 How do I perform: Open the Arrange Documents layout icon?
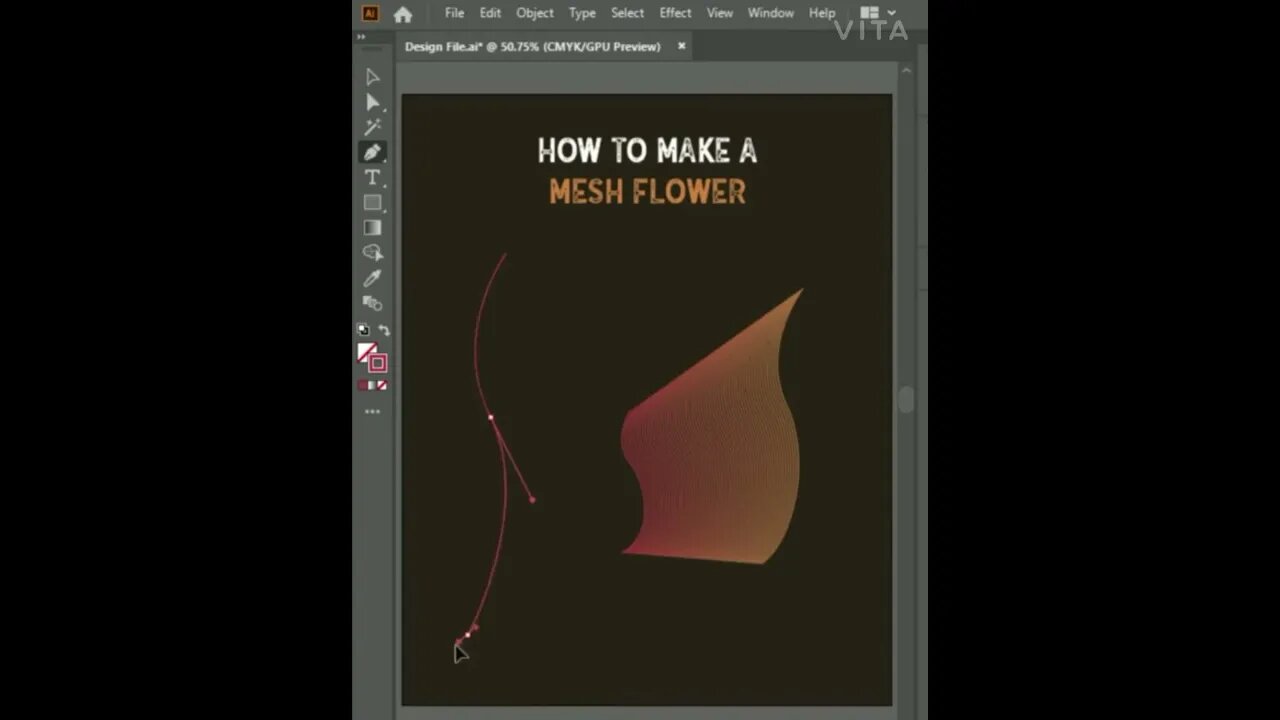click(x=869, y=13)
